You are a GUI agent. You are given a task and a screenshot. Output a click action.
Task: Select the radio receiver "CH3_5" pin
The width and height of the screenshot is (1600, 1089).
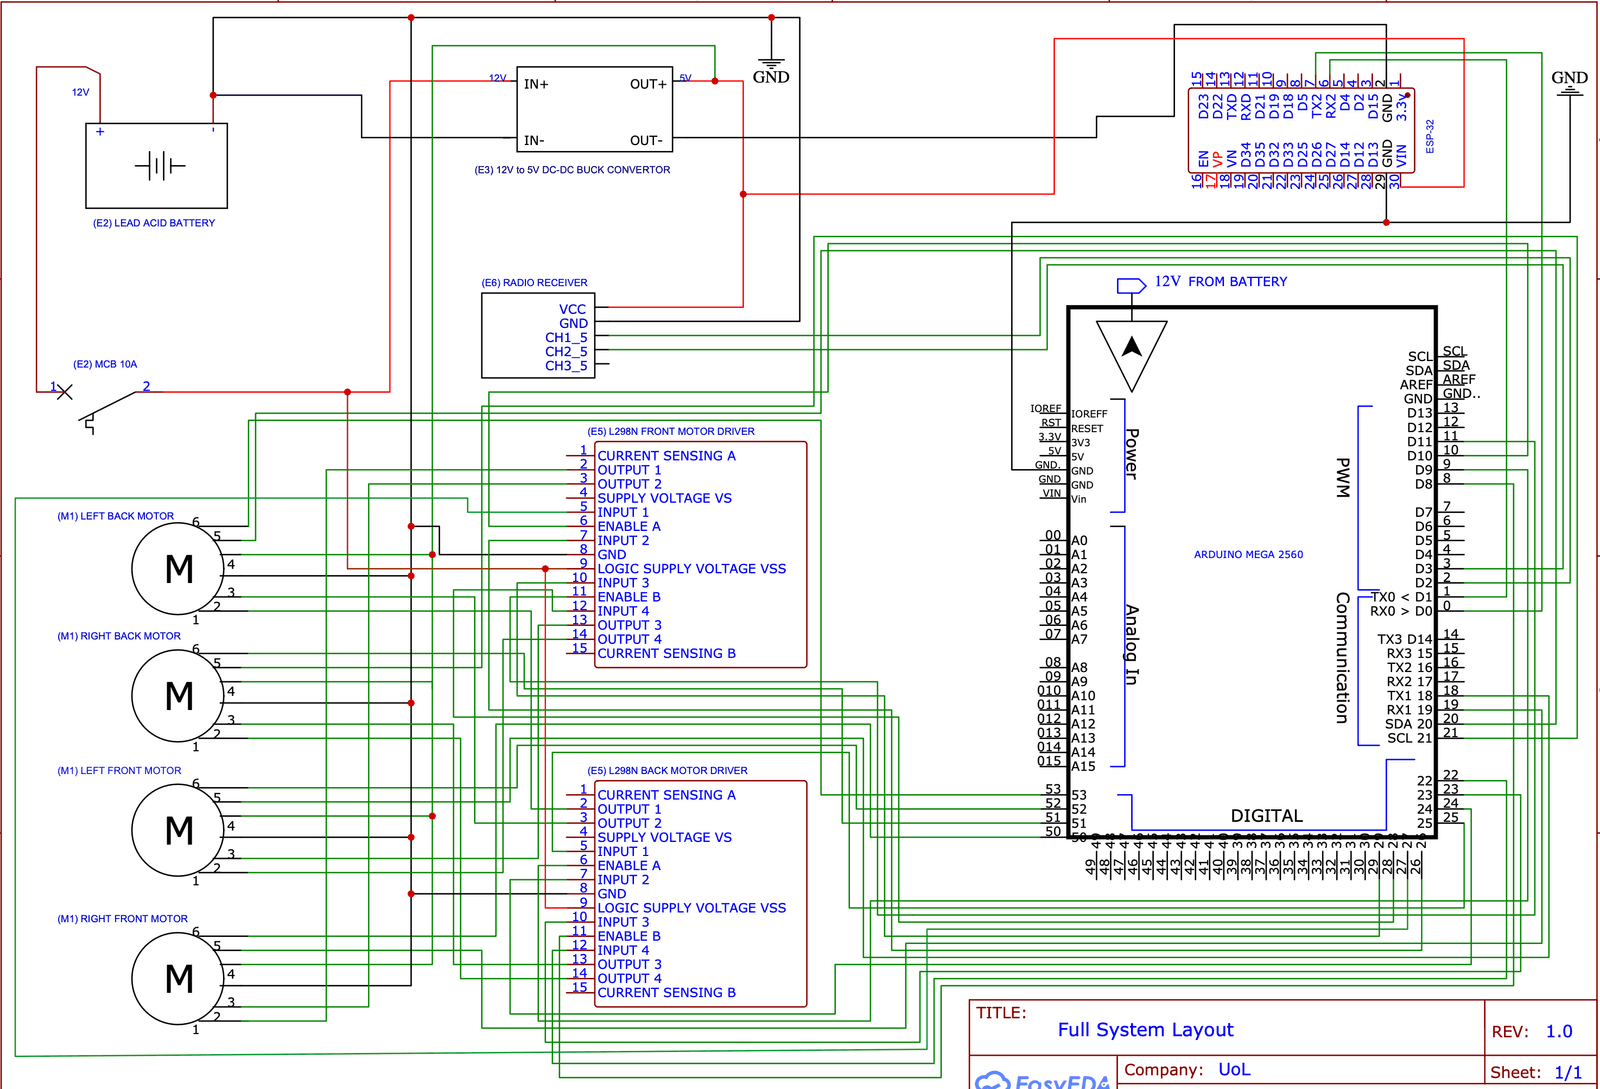click(566, 366)
